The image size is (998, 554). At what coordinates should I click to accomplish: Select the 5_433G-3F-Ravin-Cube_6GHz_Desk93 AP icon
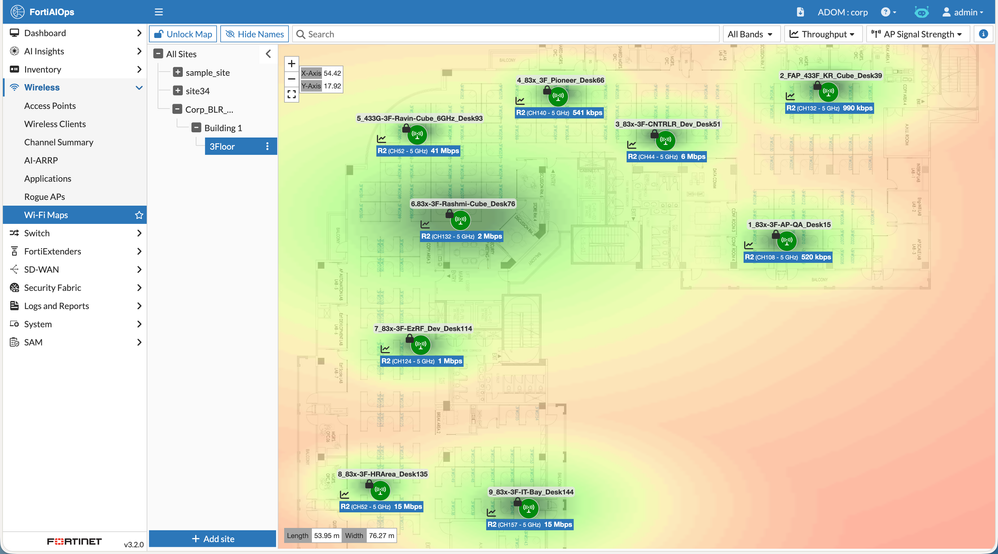click(418, 134)
